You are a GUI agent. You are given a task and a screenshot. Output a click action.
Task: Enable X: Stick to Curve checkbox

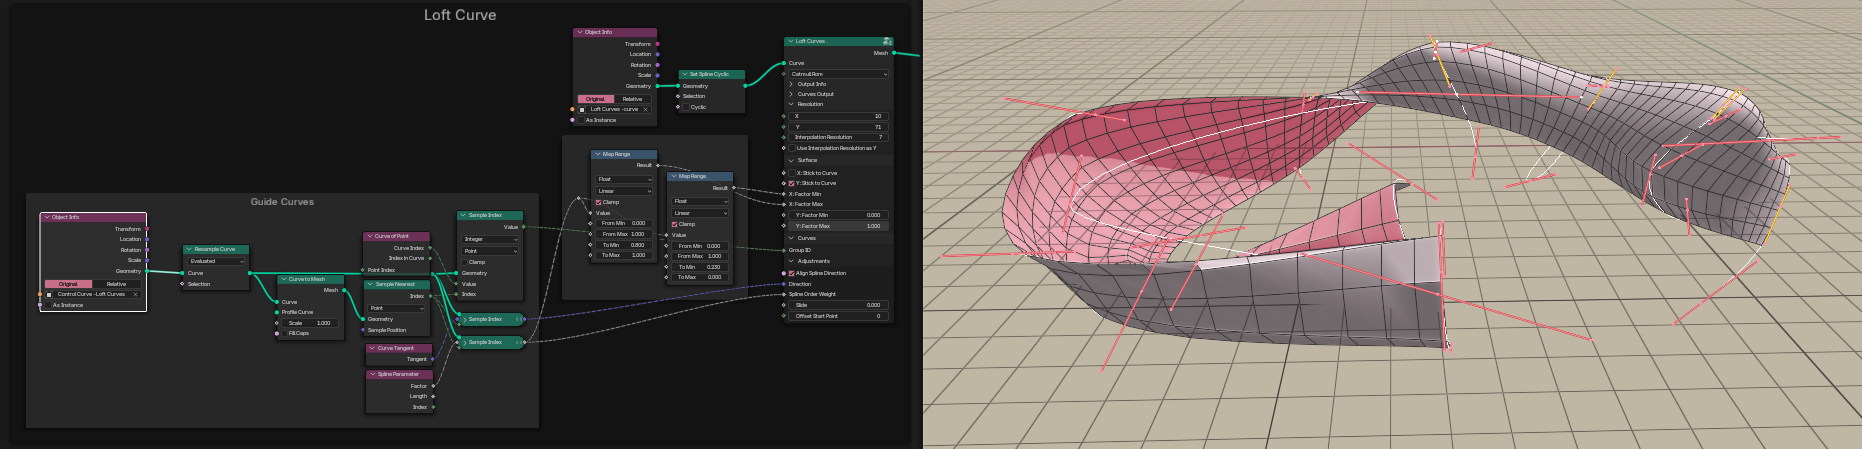(x=792, y=173)
